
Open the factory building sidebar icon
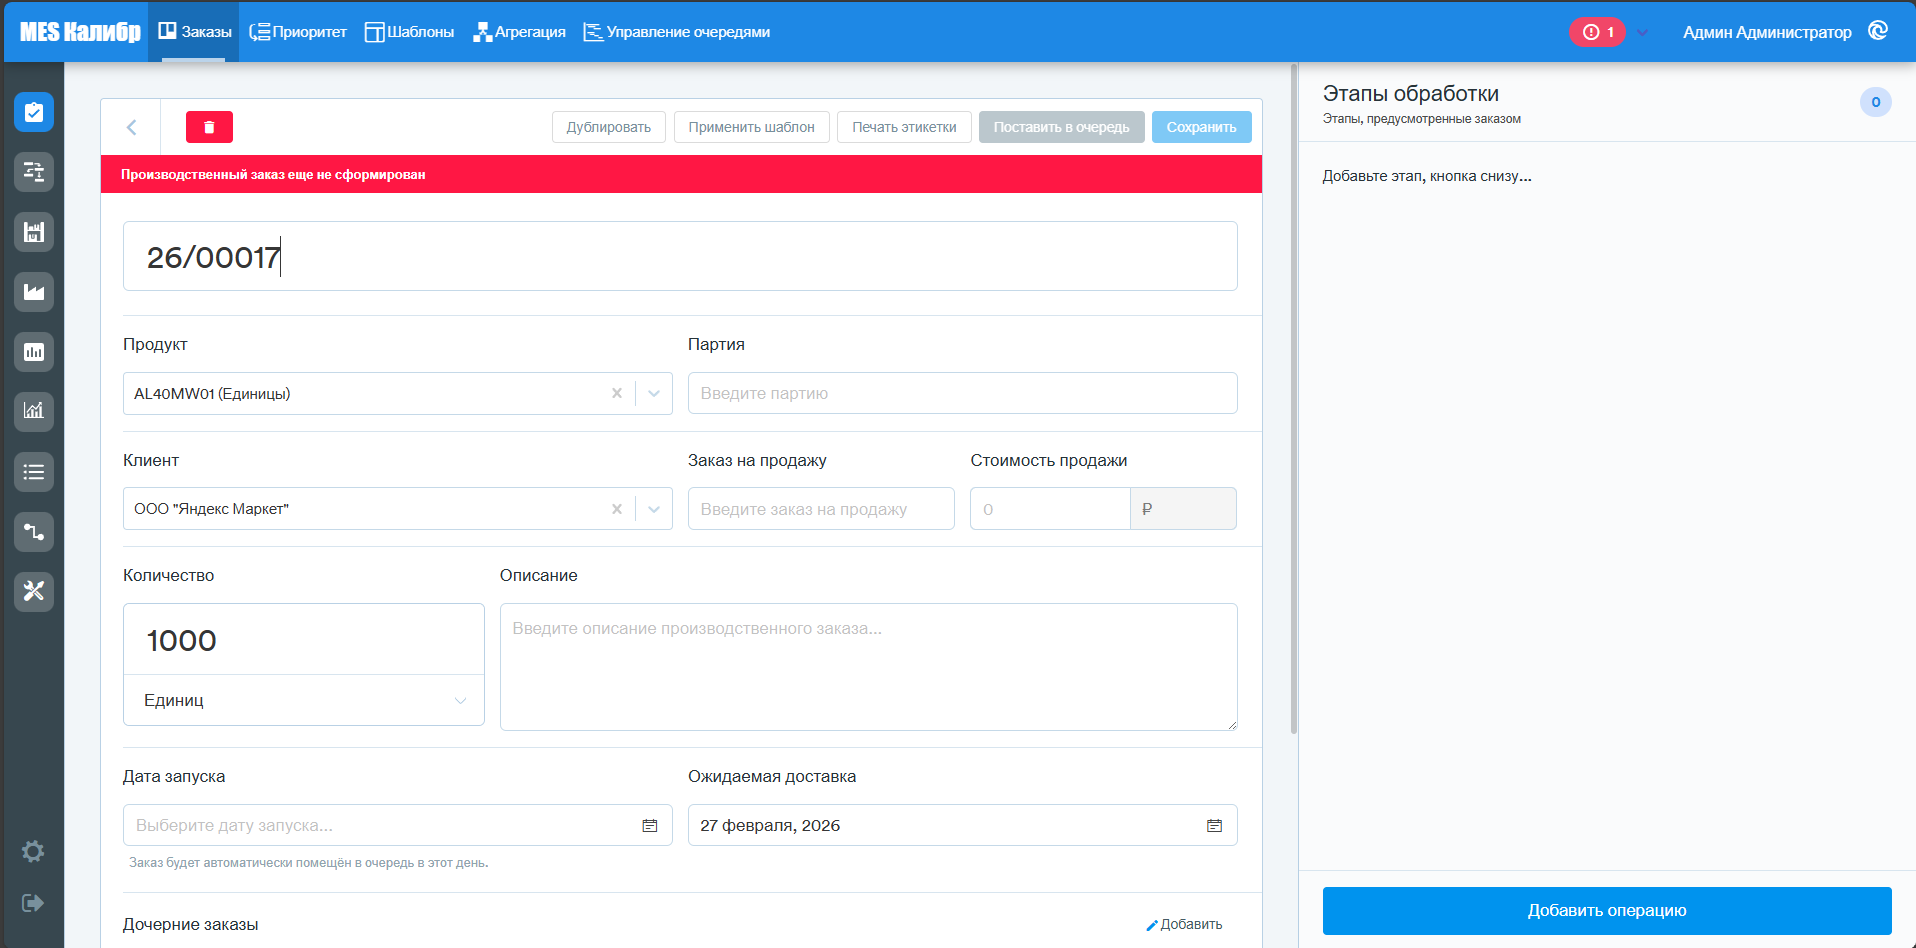34,232
